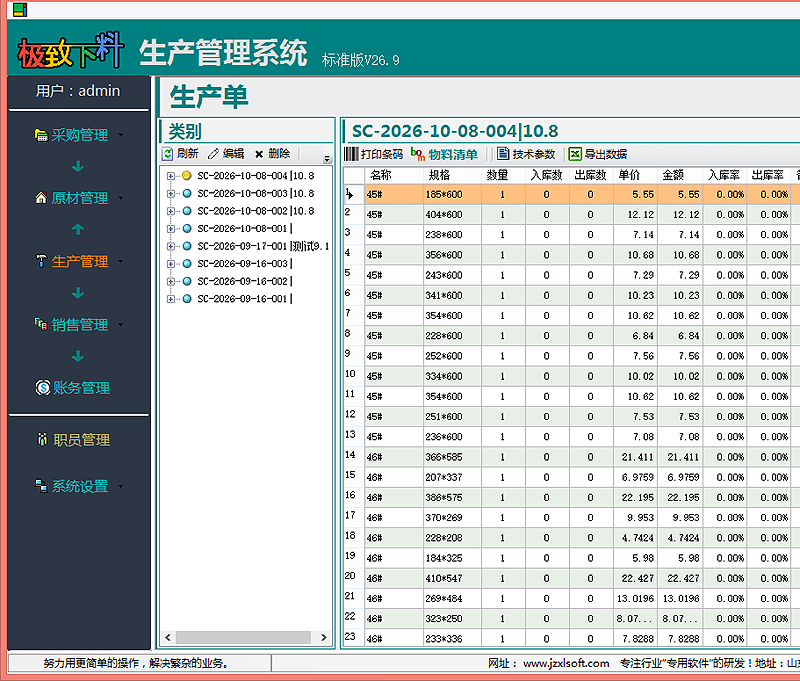Image resolution: width=800 pixels, height=681 pixels.
Task: Open the 销售管理 menu
Action: (121, 324)
